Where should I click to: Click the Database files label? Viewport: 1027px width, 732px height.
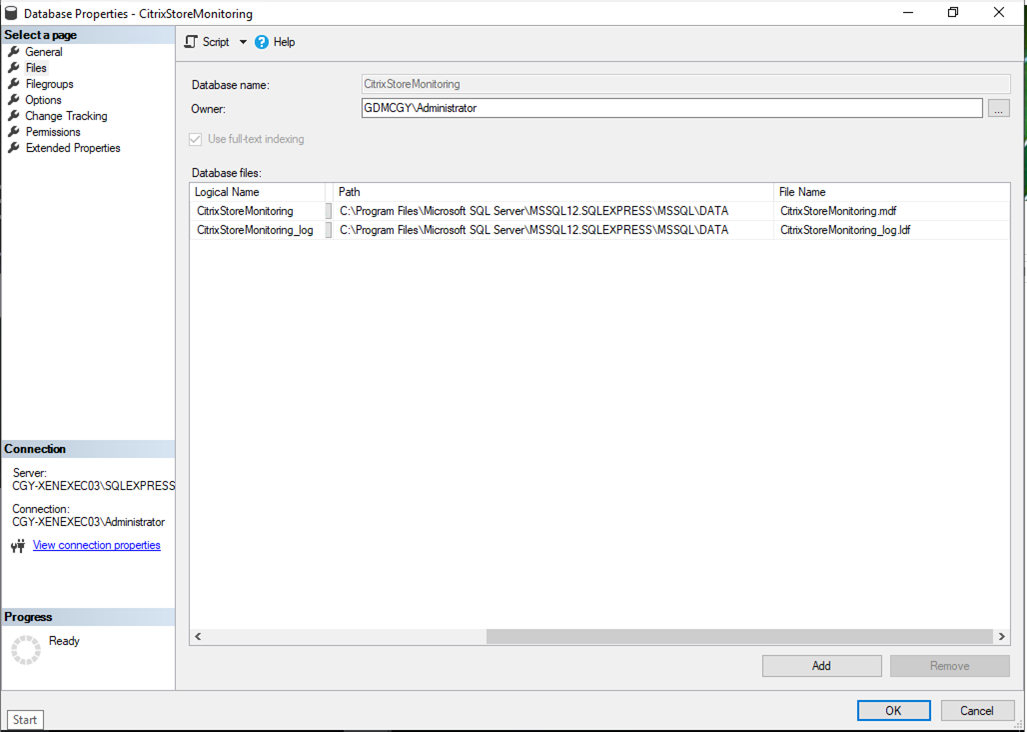(226, 173)
